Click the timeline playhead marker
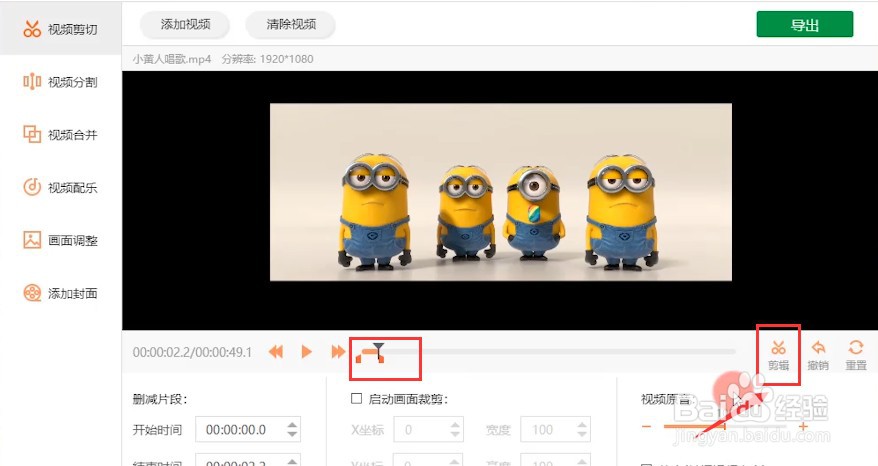The width and height of the screenshot is (878, 466). [379, 350]
